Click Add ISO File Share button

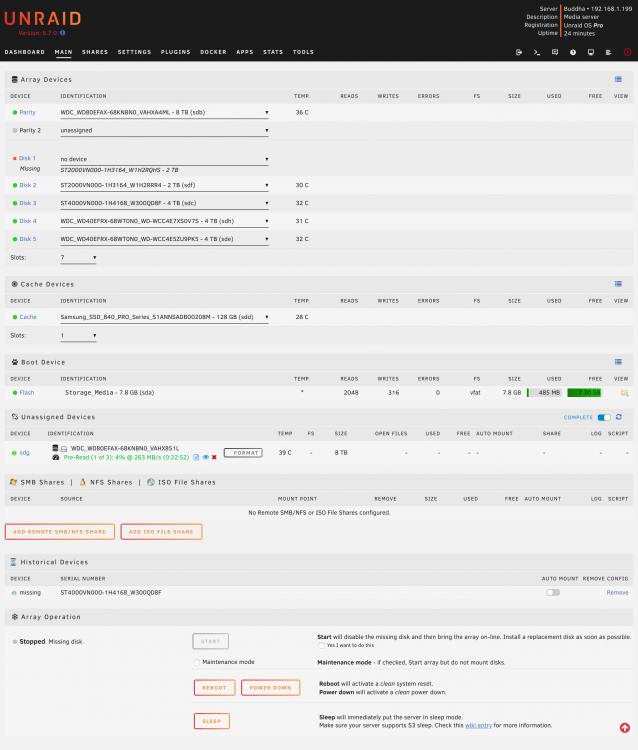tap(161, 532)
